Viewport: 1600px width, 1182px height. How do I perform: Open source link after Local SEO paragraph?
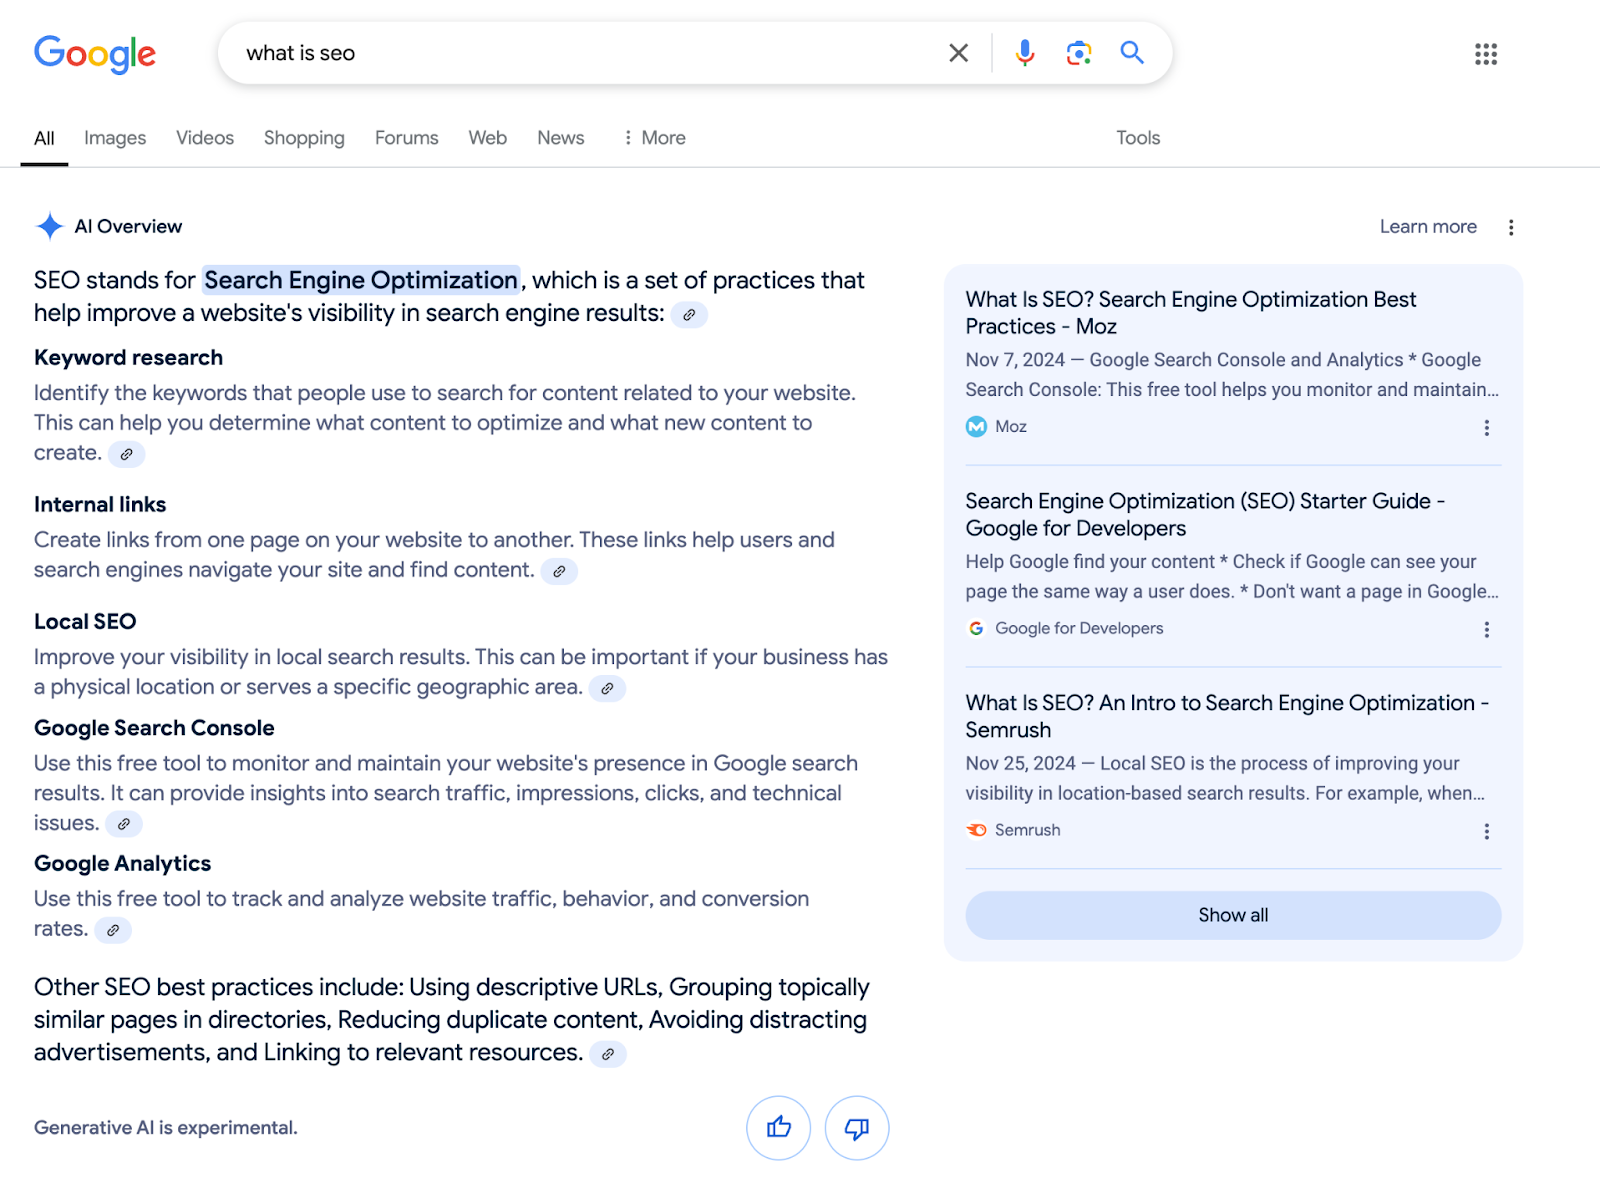coord(607,688)
